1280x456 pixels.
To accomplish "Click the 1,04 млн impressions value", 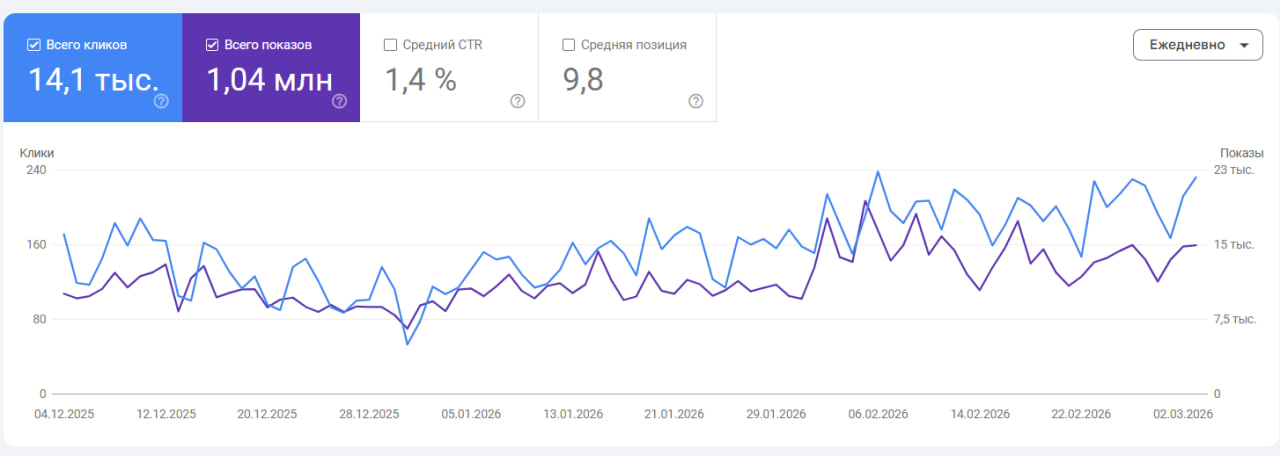I will tap(269, 81).
